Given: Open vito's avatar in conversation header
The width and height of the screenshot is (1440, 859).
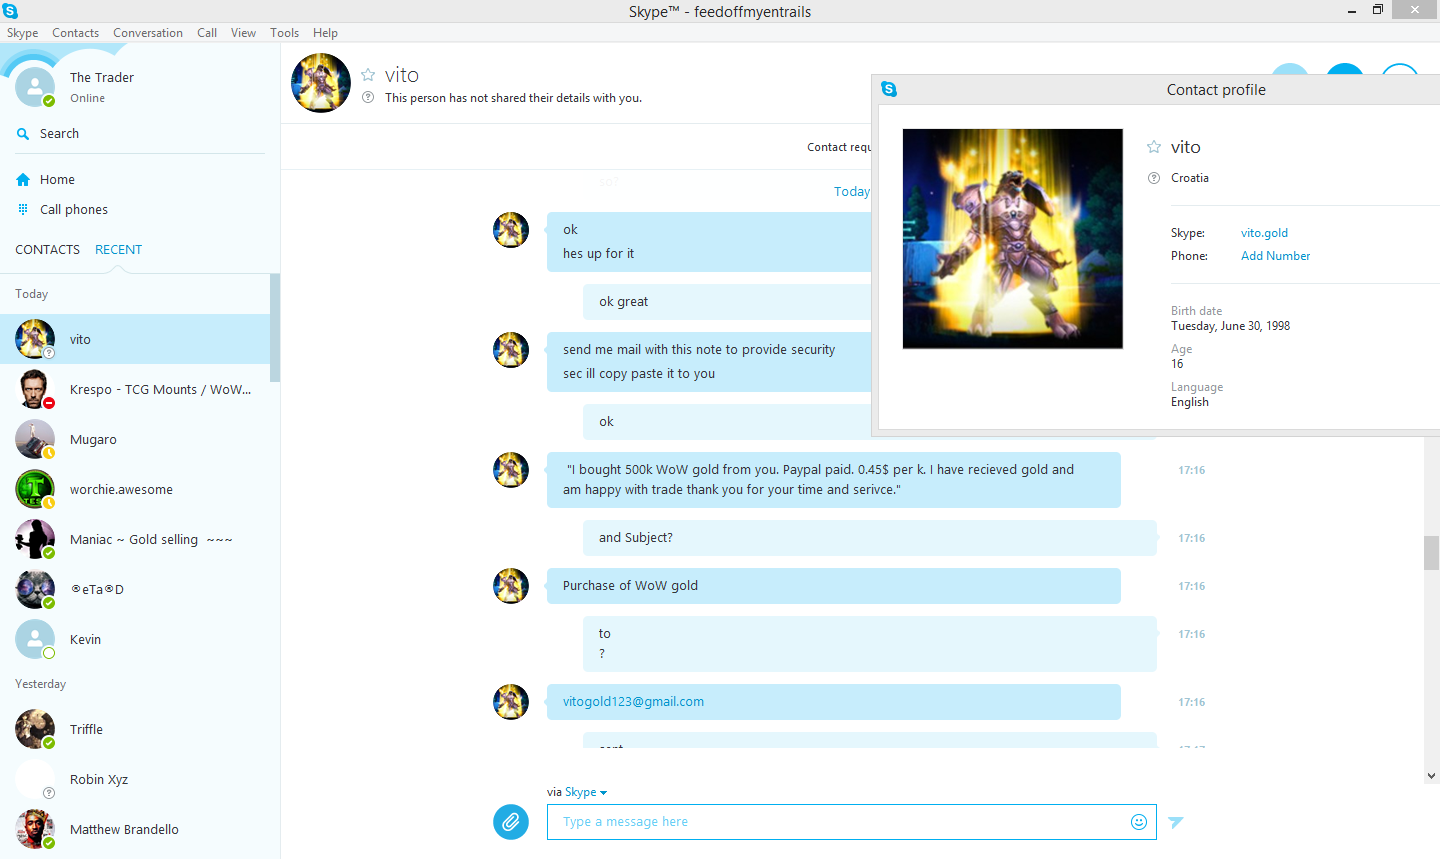Looking at the screenshot, I should tap(321, 83).
